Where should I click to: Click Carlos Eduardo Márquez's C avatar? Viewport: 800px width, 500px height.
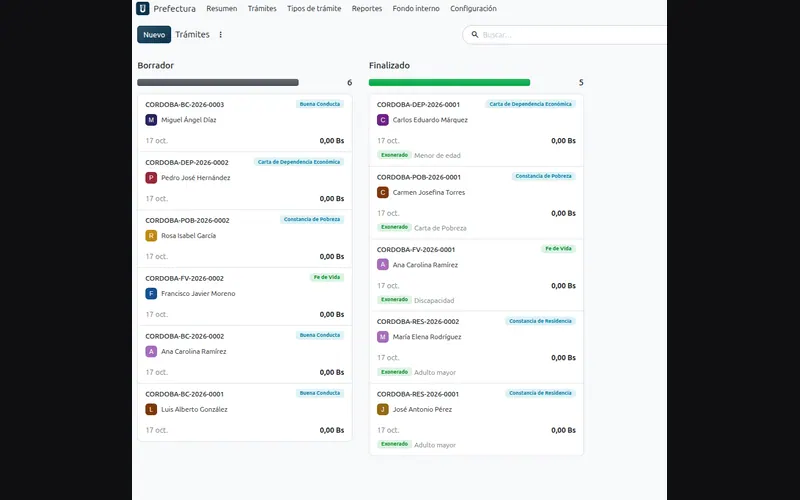pyautogui.click(x=383, y=120)
